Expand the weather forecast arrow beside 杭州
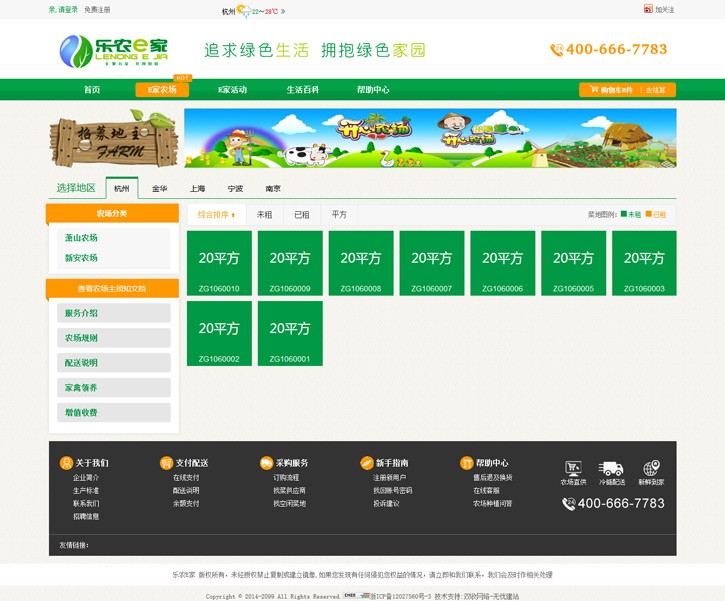This screenshot has height=601, width=725. [283, 12]
